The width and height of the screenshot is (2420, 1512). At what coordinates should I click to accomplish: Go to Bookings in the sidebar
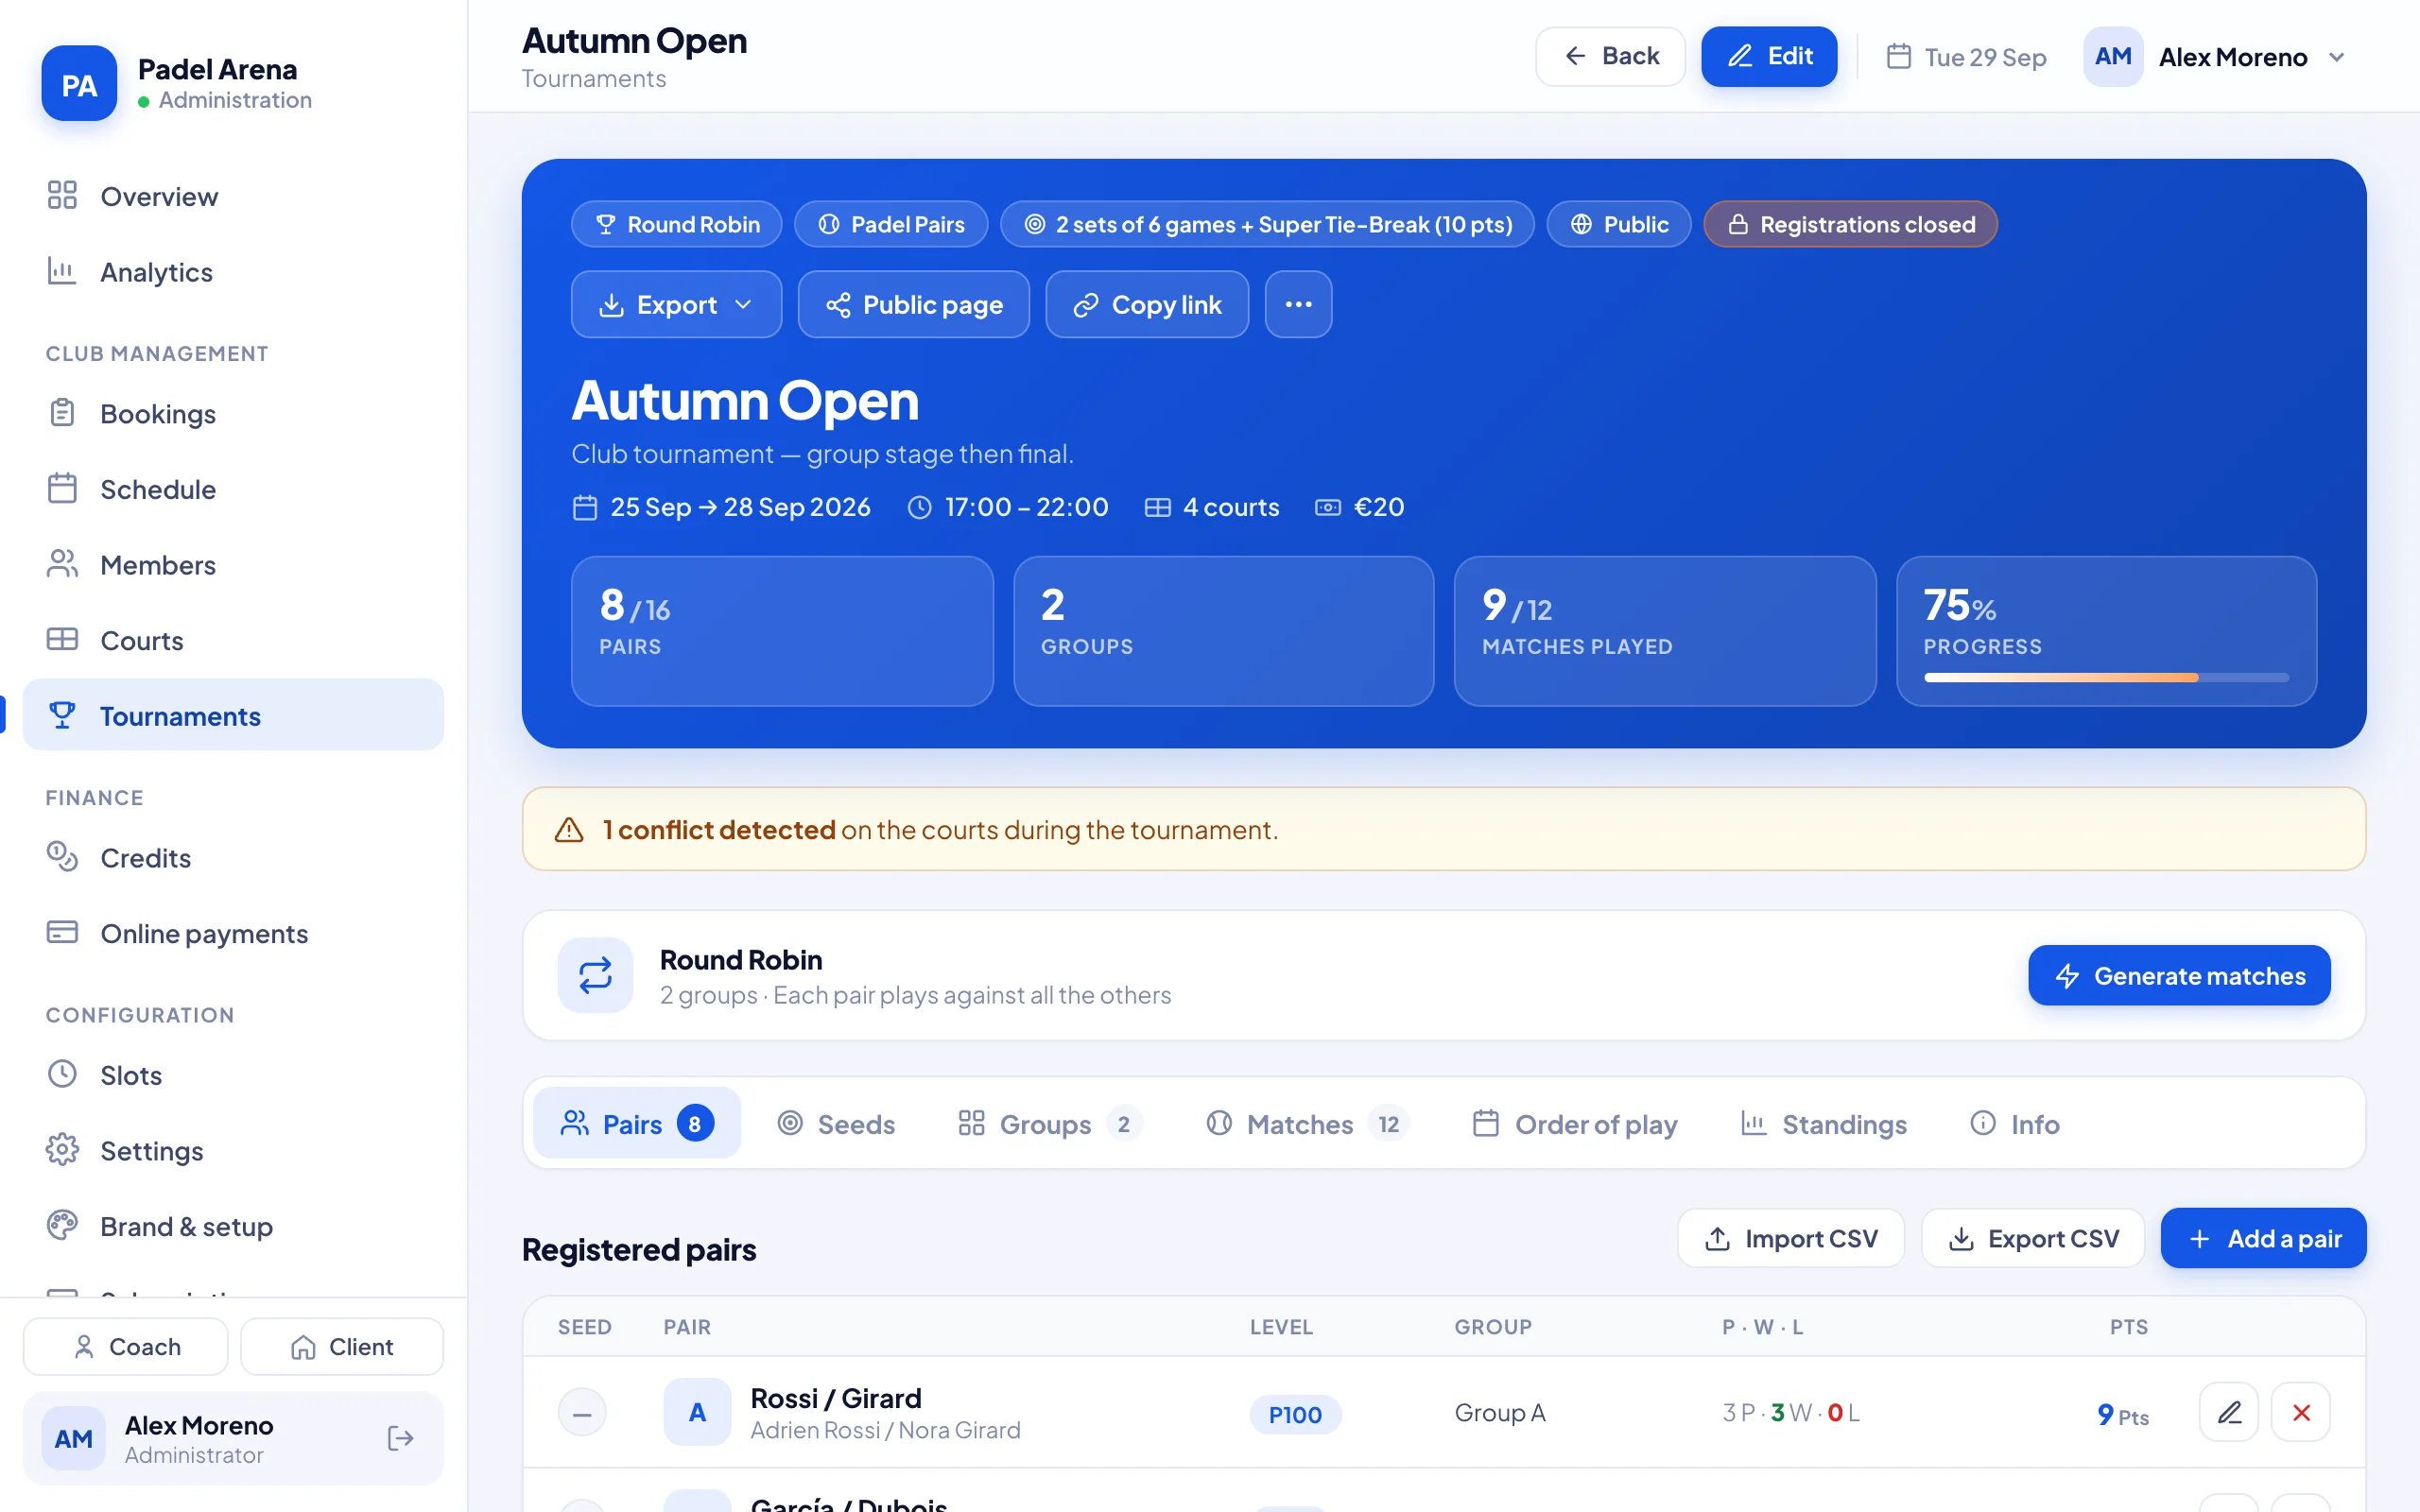[233, 413]
